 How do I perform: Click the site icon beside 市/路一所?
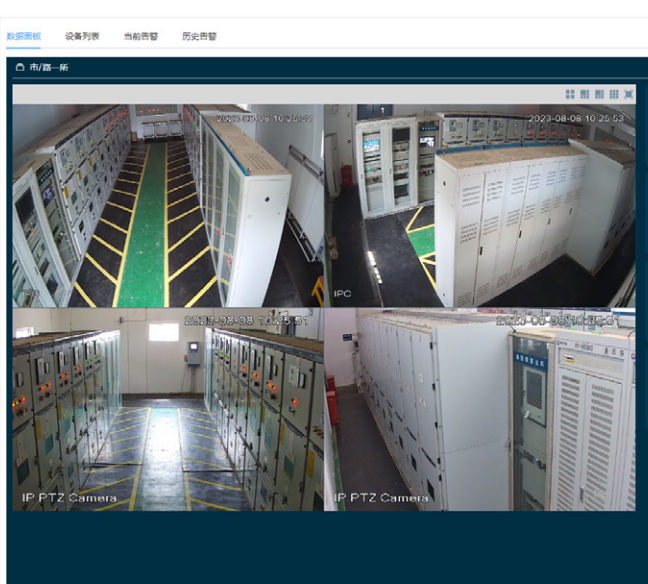19,68
